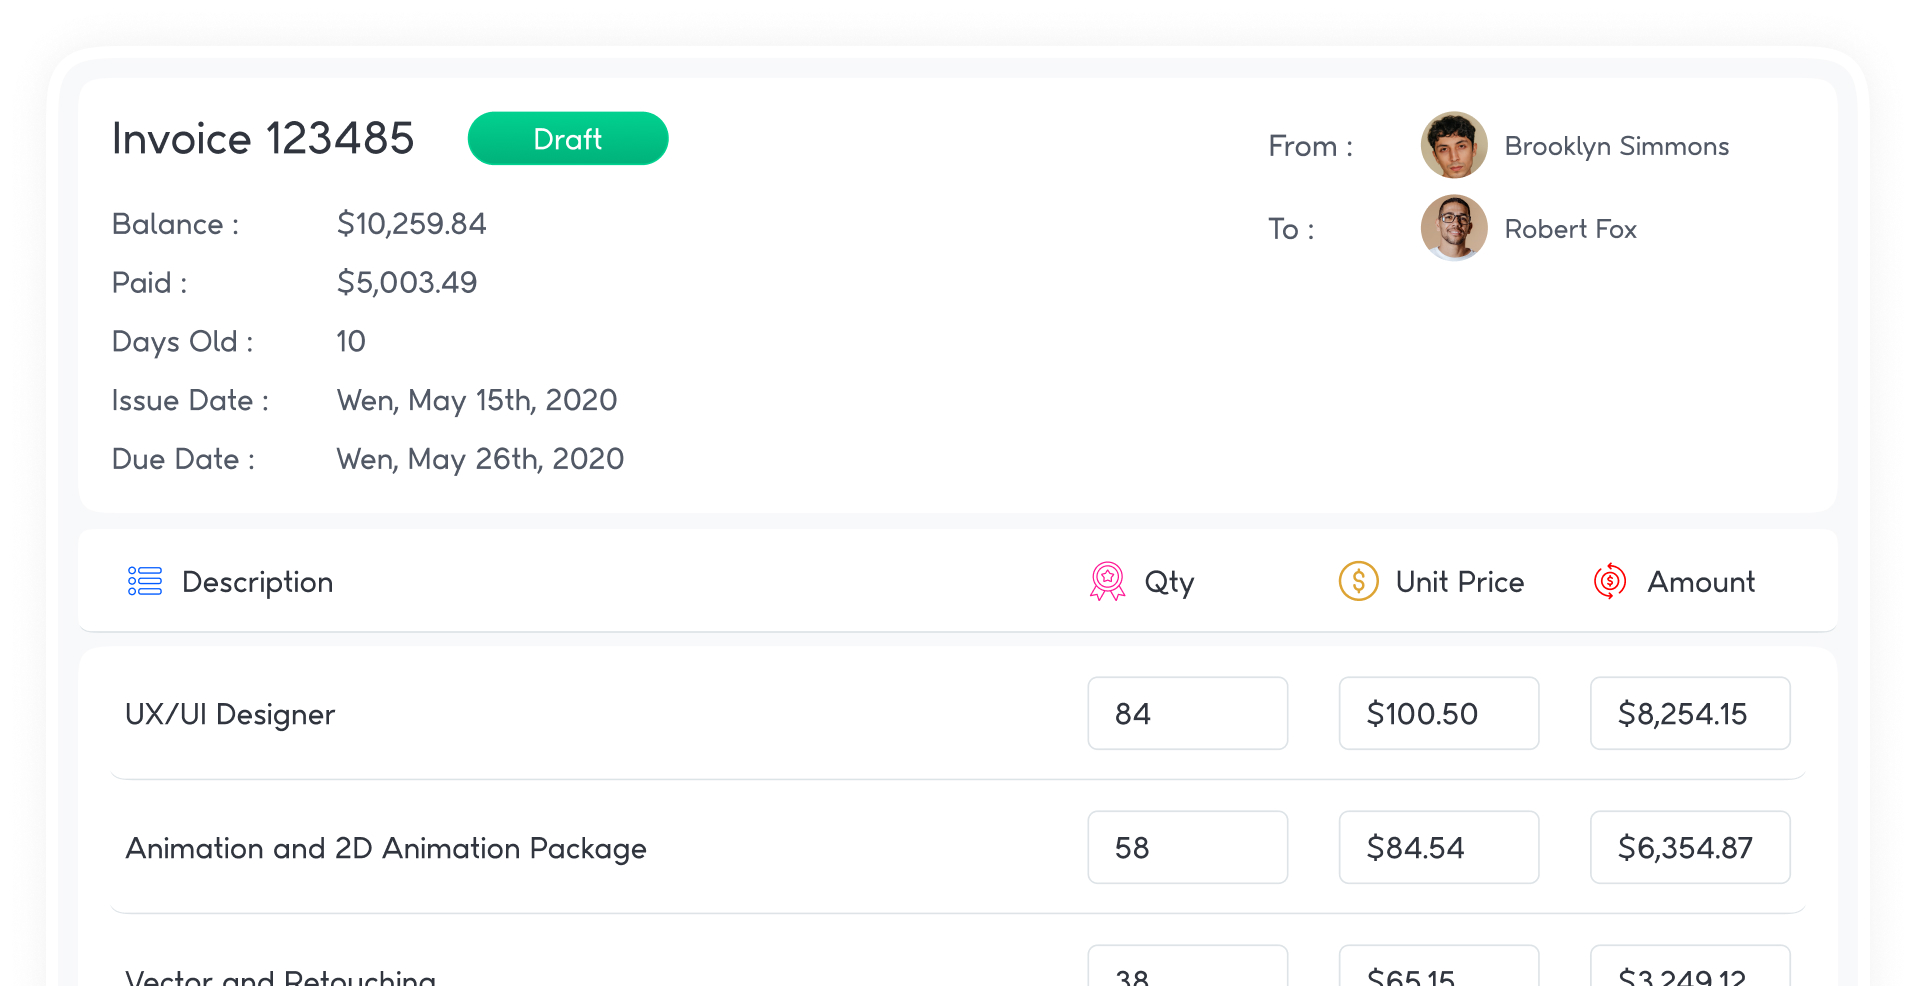Viewport: 1915px width, 986px height.
Task: Select the Brooklyn Simmons sender name
Action: point(1616,146)
